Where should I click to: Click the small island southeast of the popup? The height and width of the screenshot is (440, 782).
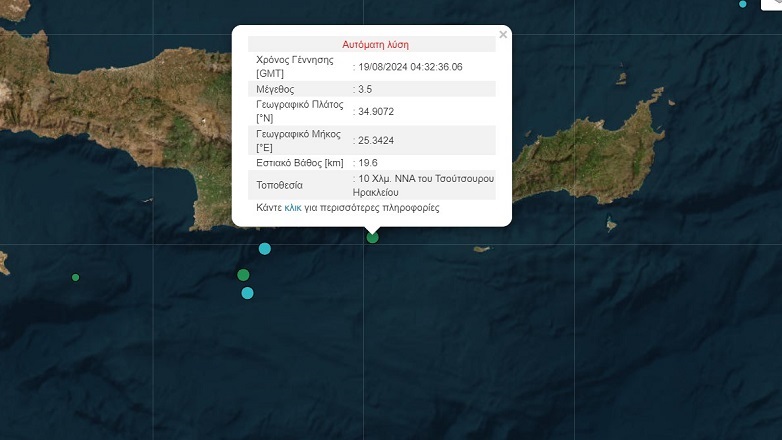click(481, 249)
